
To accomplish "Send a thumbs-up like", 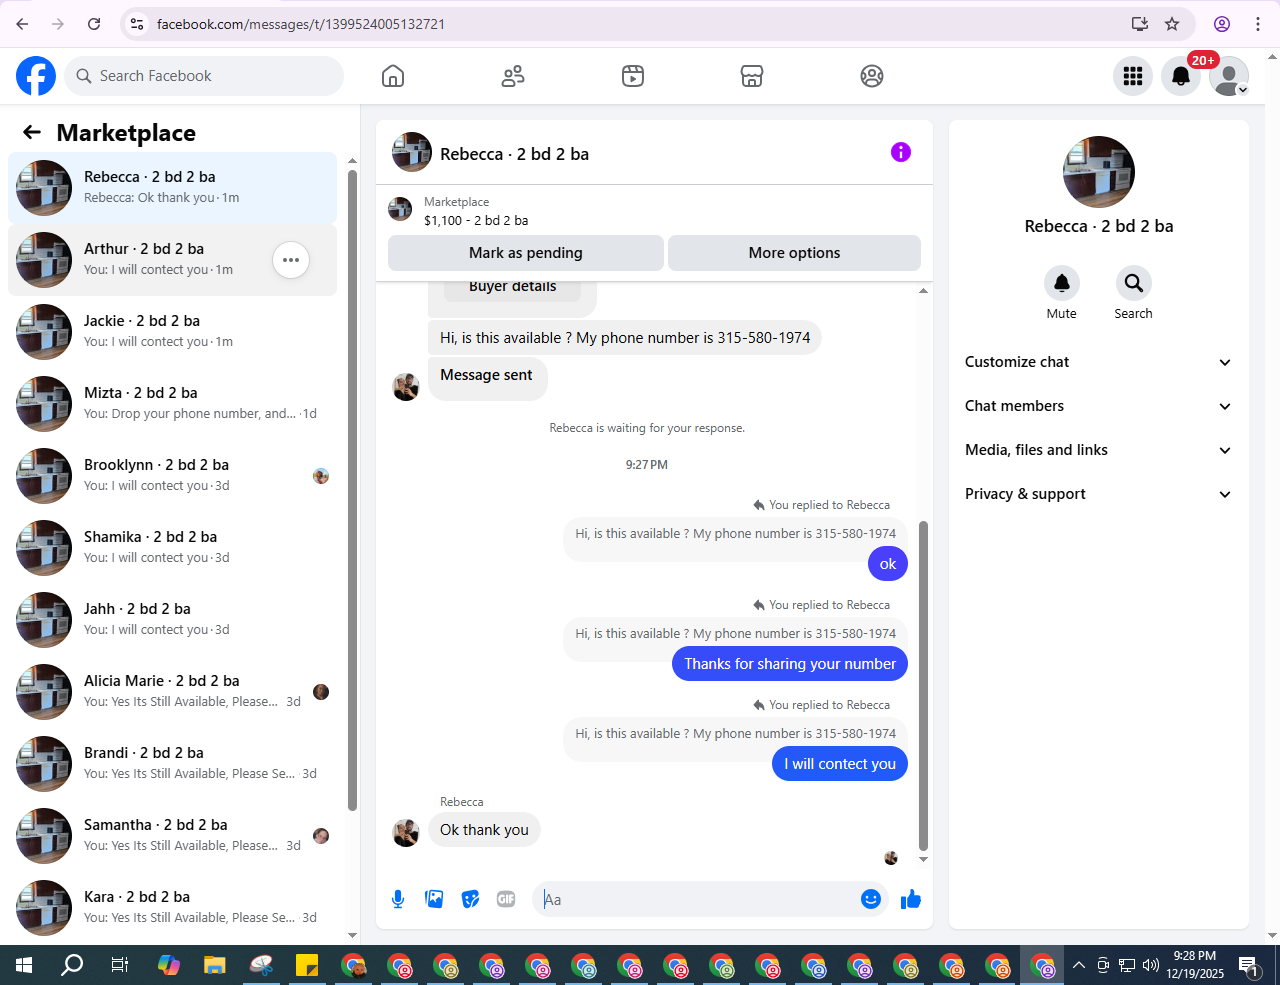I will tap(911, 899).
